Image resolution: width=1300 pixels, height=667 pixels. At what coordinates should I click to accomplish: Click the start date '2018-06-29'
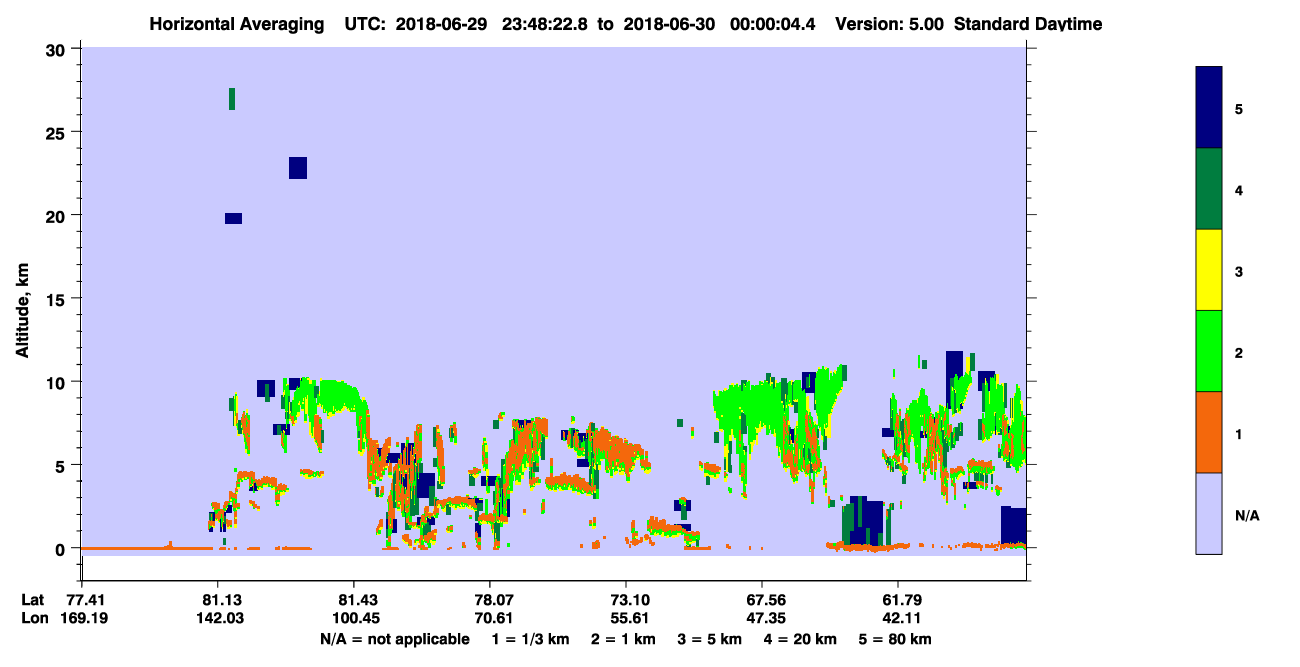click(x=444, y=23)
